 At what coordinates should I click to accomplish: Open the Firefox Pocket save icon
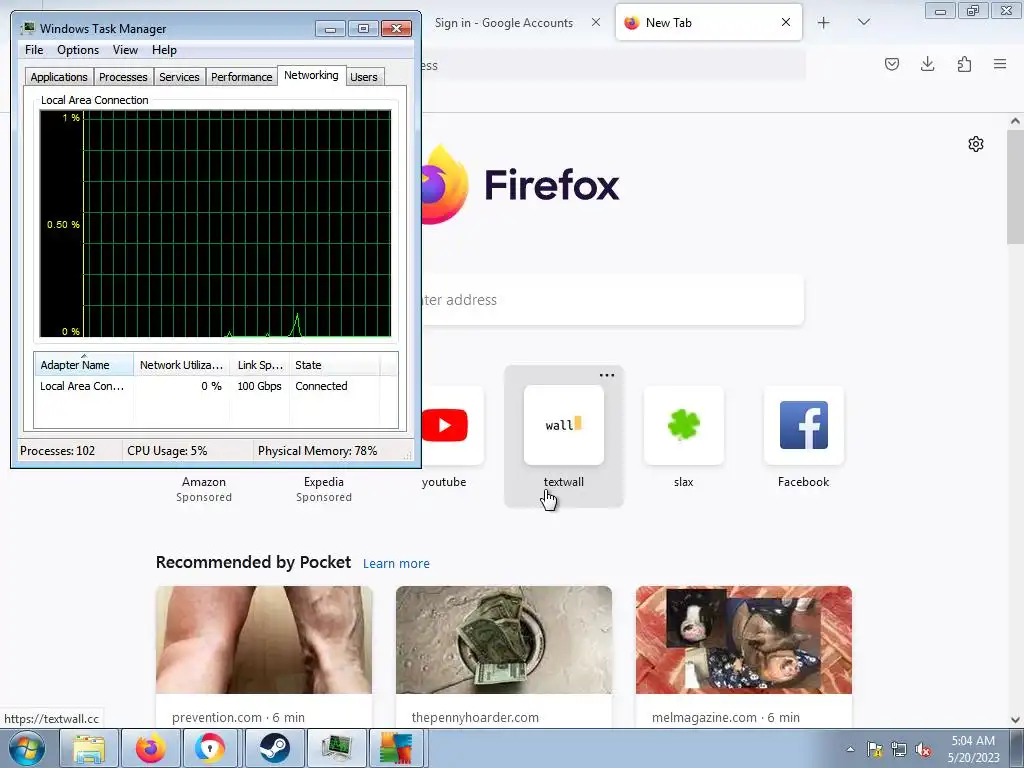point(891,64)
